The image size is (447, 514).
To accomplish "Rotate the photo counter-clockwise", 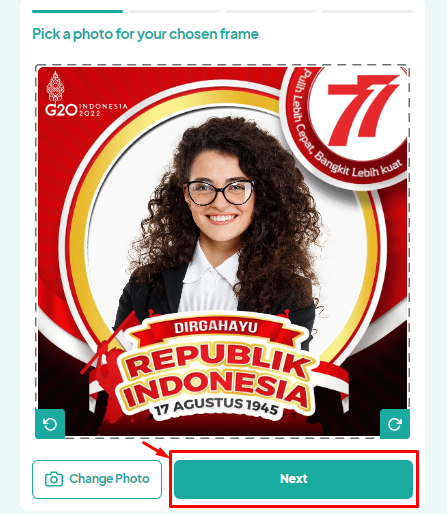I will click(50, 424).
